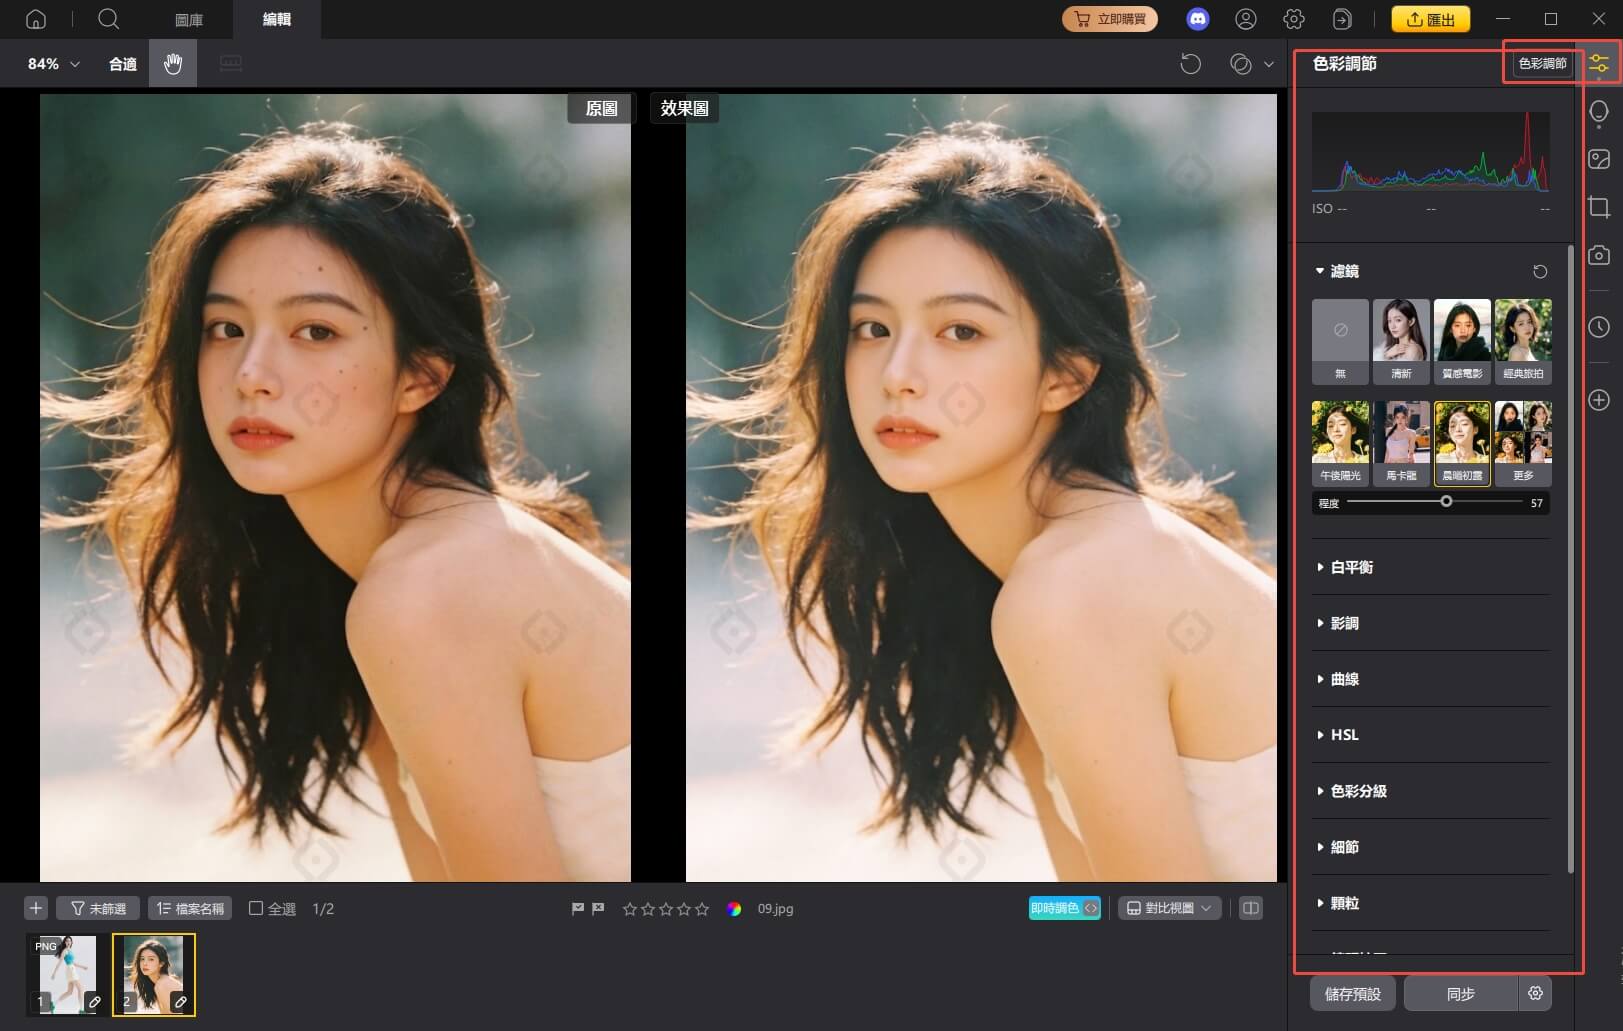Check the 全選 checkbox
This screenshot has width=1623, height=1031.
point(256,908)
